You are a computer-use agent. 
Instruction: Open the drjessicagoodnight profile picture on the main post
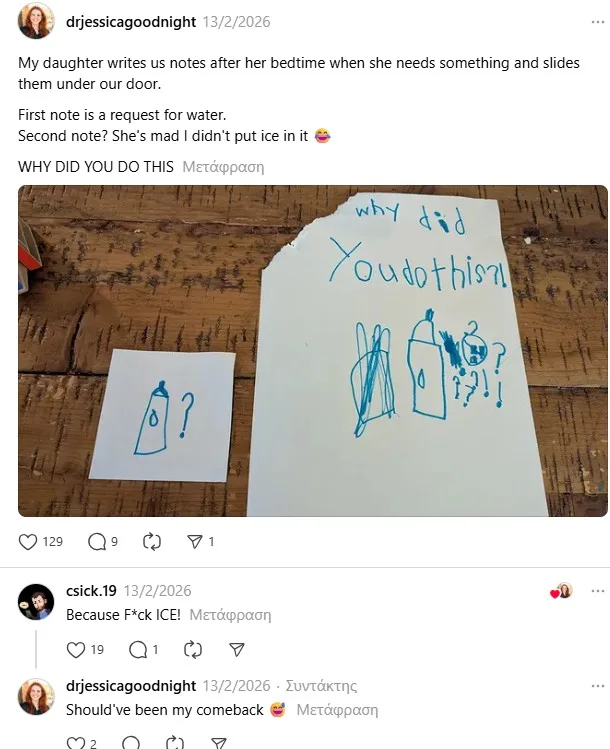coord(36,21)
